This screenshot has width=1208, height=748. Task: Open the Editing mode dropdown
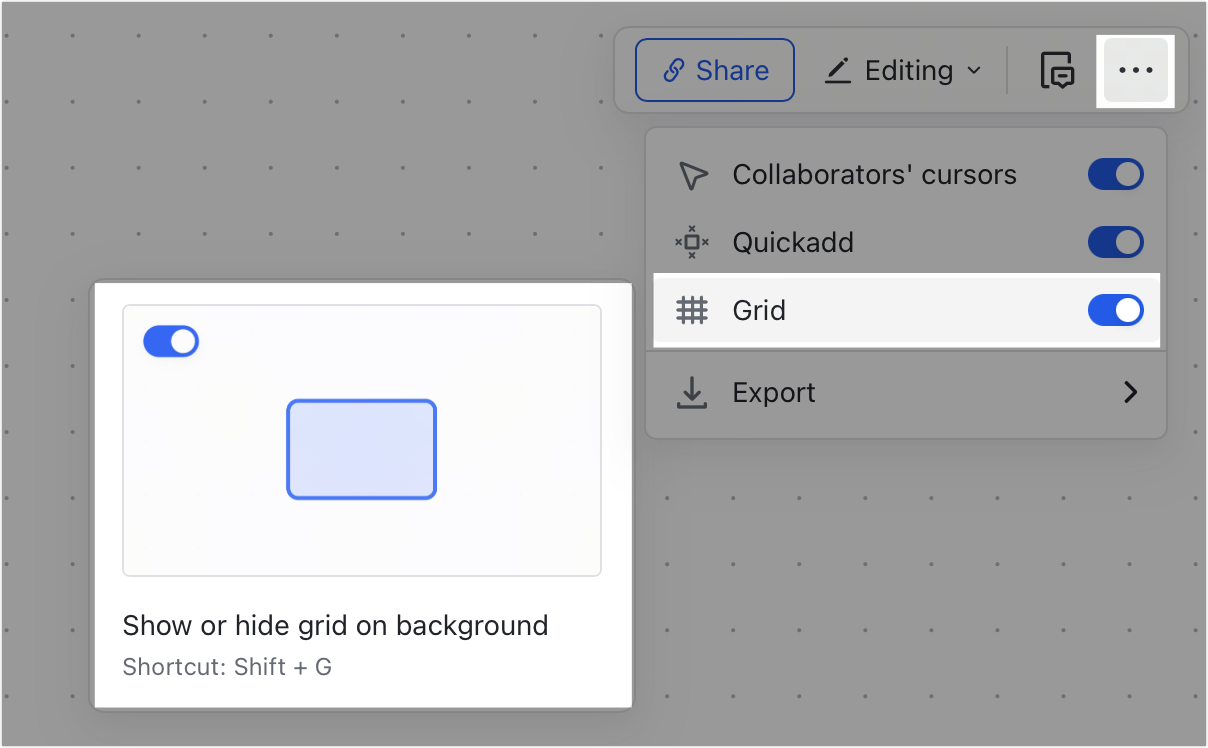pos(903,71)
